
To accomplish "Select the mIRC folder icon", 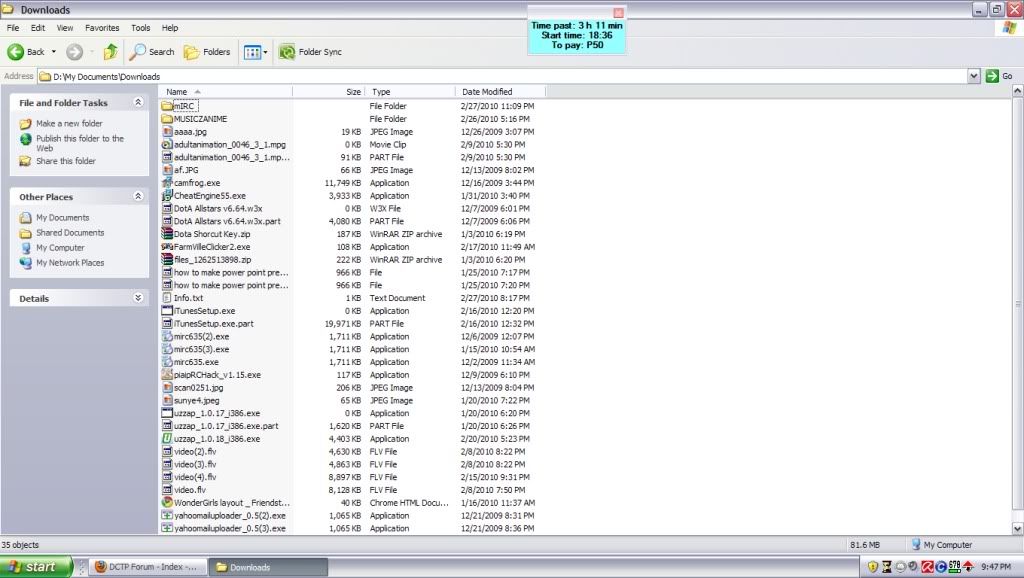I will [x=167, y=106].
